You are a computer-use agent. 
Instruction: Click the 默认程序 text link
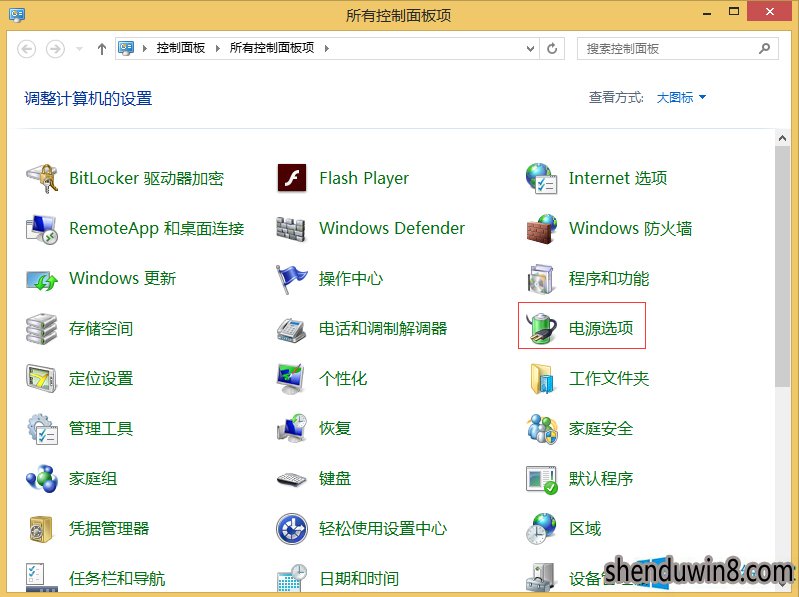(x=601, y=479)
